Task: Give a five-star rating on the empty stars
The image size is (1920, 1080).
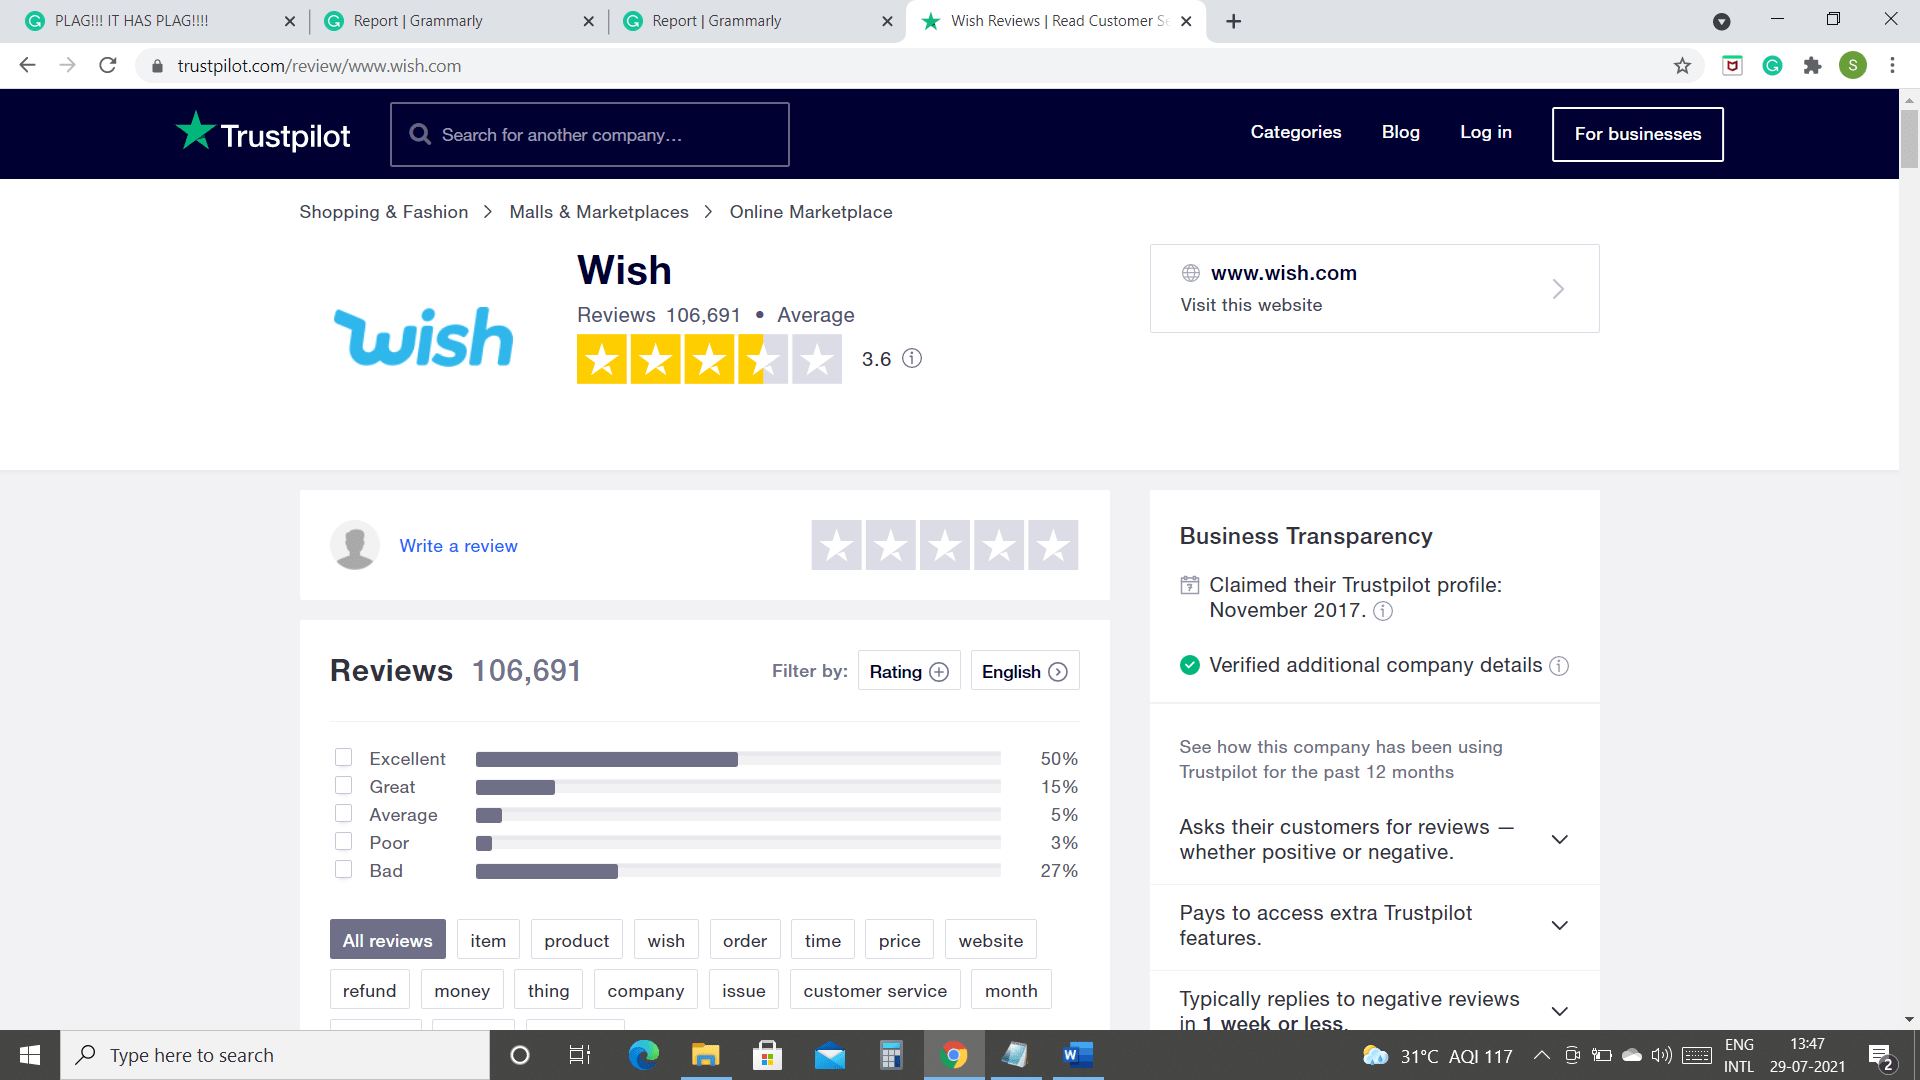Action: pyautogui.click(x=1052, y=545)
